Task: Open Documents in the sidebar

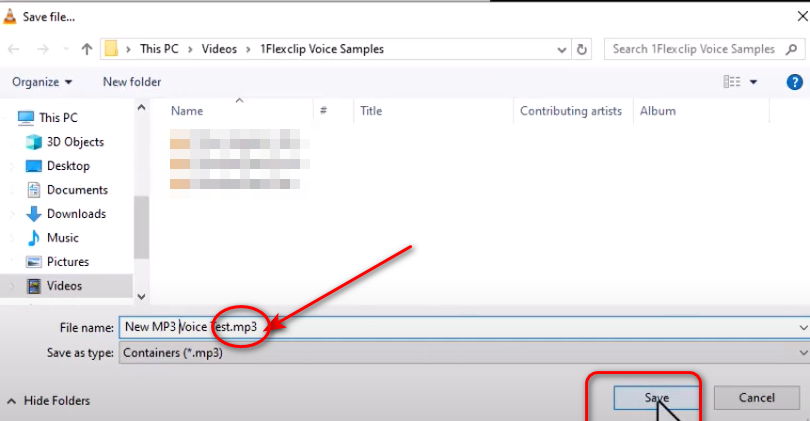Action: point(77,190)
